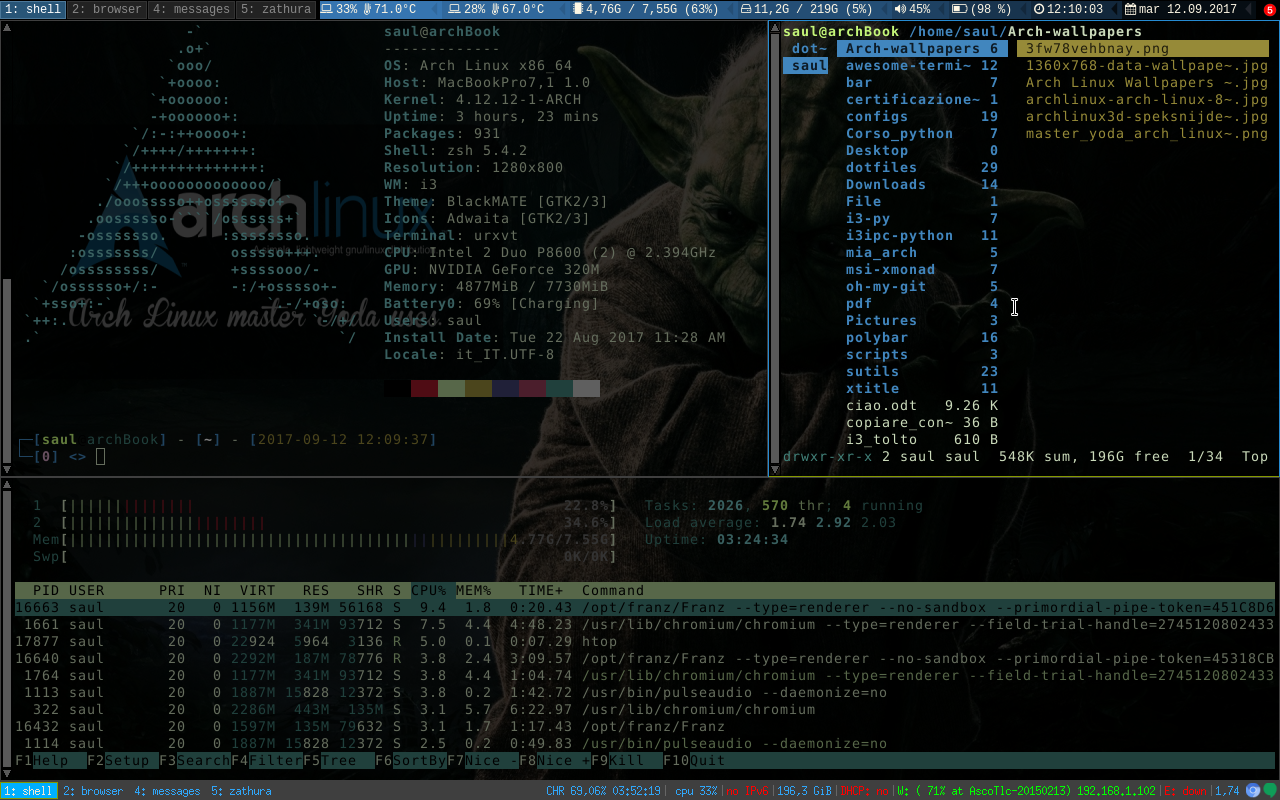Click the red color block in neofetch palette
Screen dimensions: 1280x800
(x=424, y=388)
